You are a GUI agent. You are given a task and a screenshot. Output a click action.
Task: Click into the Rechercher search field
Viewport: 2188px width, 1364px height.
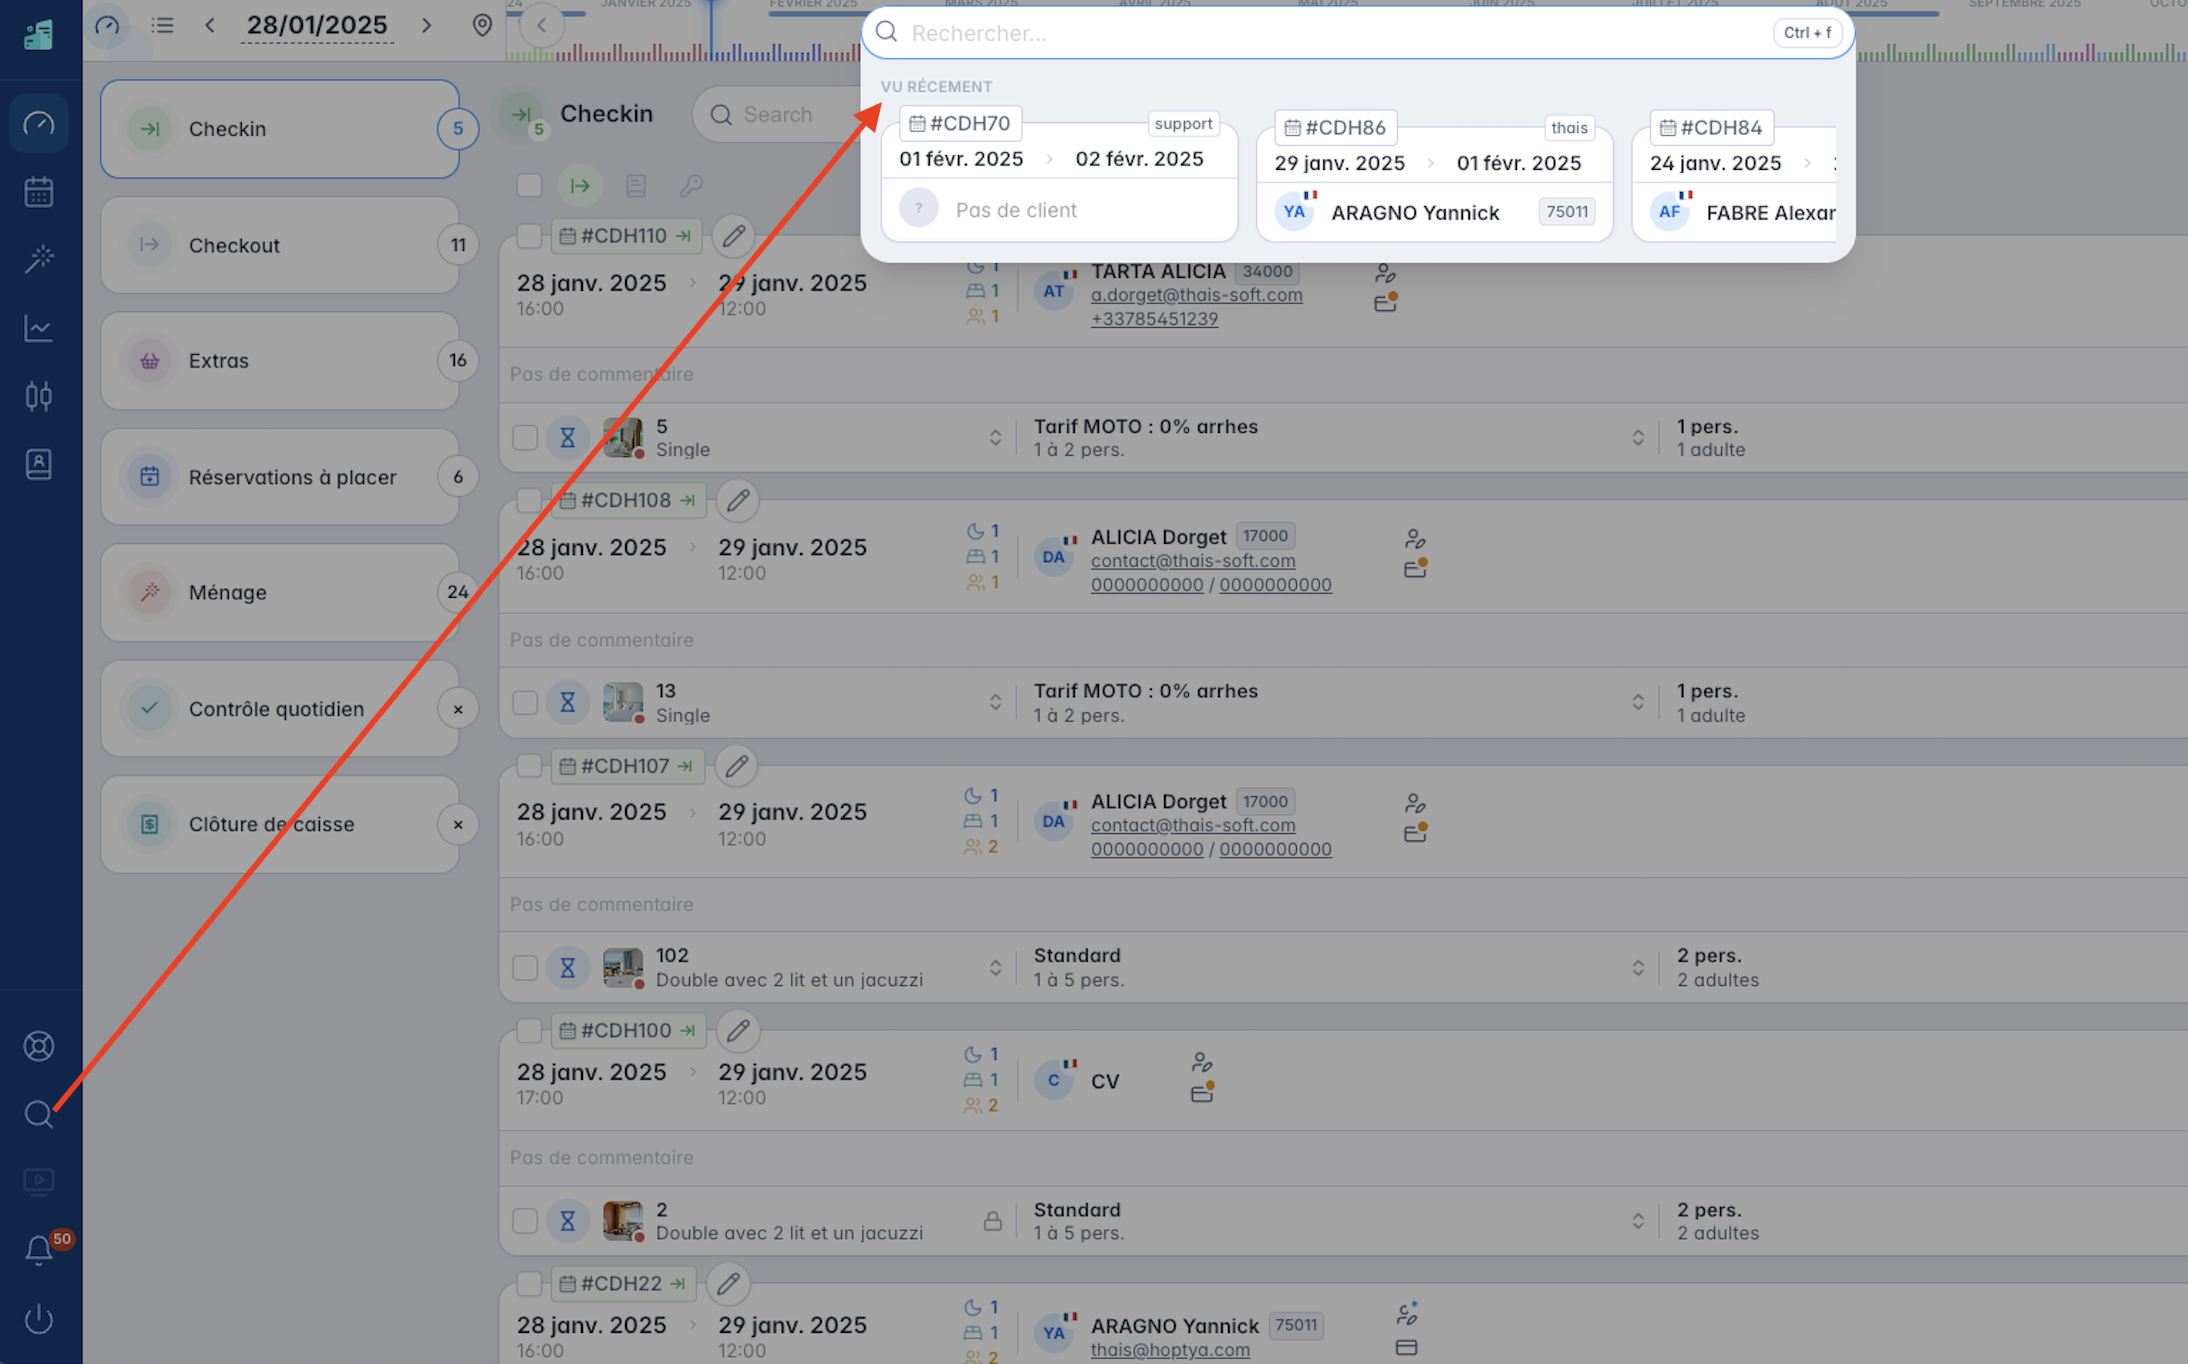[1357, 33]
